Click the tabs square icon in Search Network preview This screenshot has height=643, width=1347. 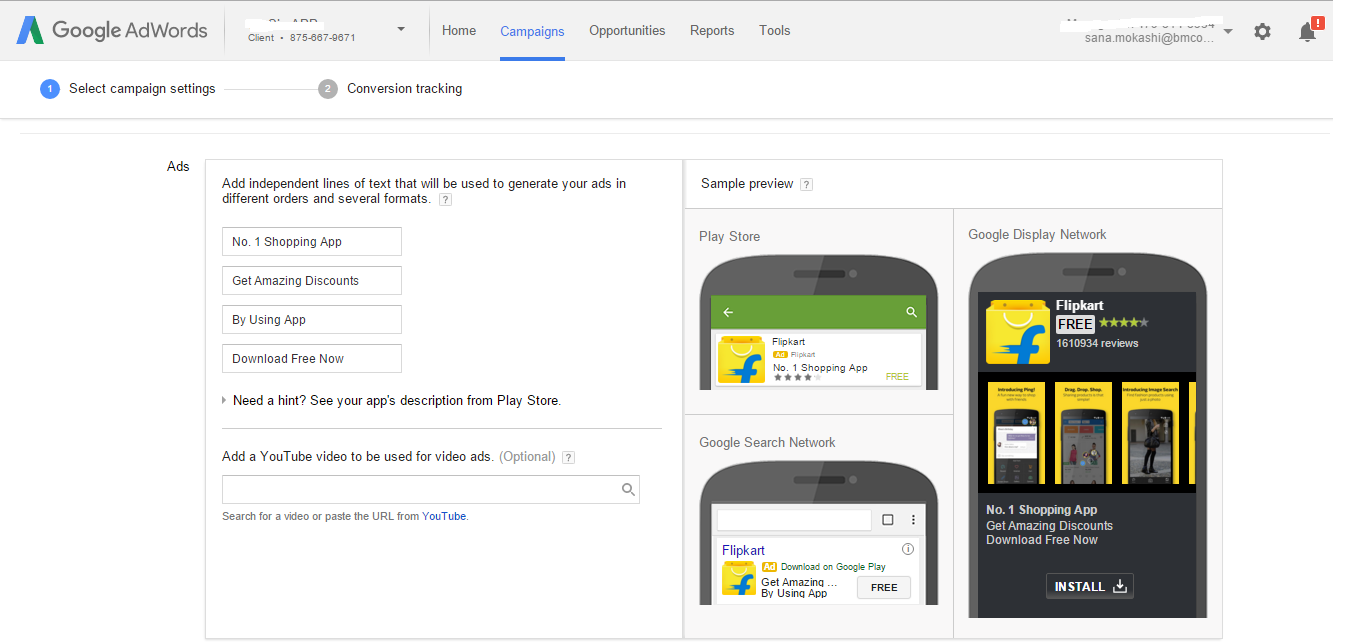[887, 520]
